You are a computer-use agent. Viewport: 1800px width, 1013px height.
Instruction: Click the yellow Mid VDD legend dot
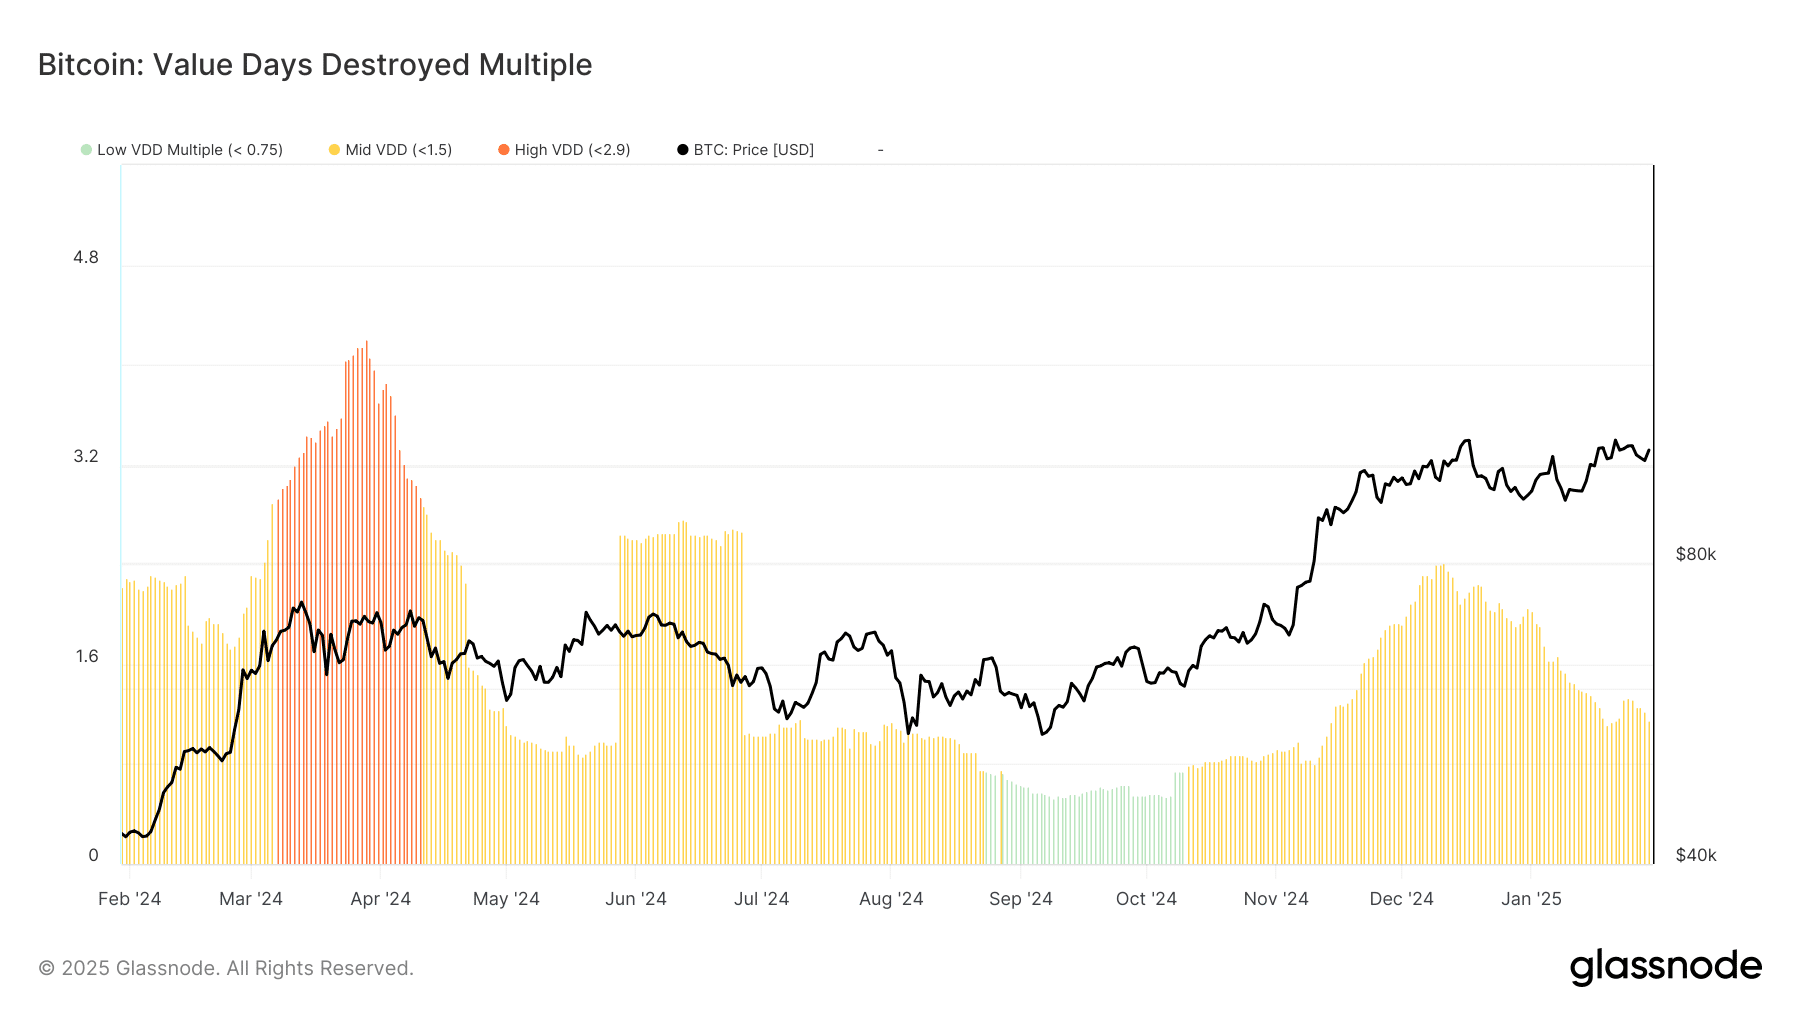334,150
